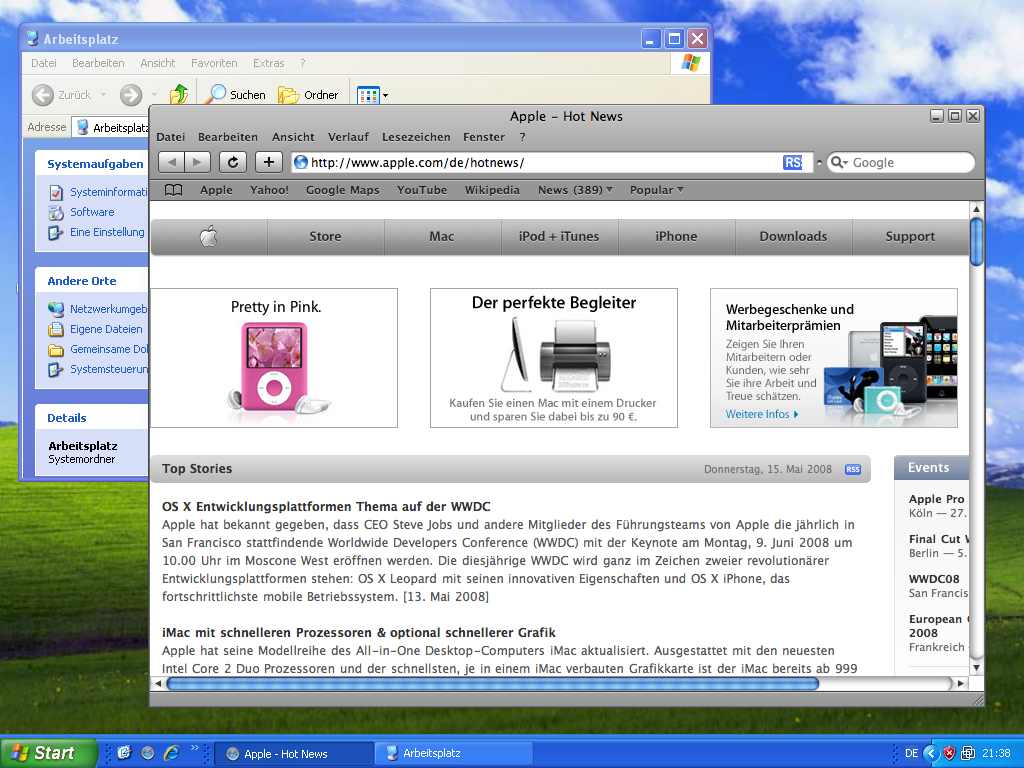Screen dimensions: 1024x768
Task: Open the views dropdown arrow in Arbeitsplatz
Action: tap(385, 95)
